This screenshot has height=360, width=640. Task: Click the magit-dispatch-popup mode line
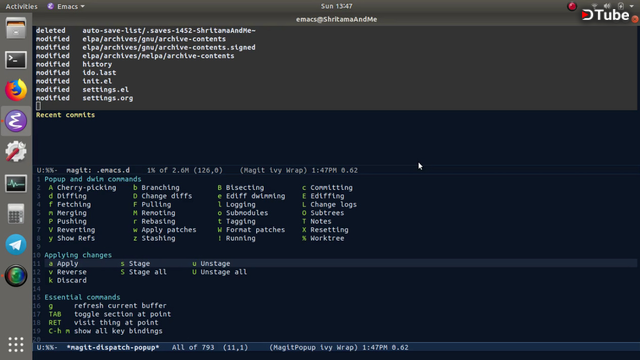click(x=335, y=347)
